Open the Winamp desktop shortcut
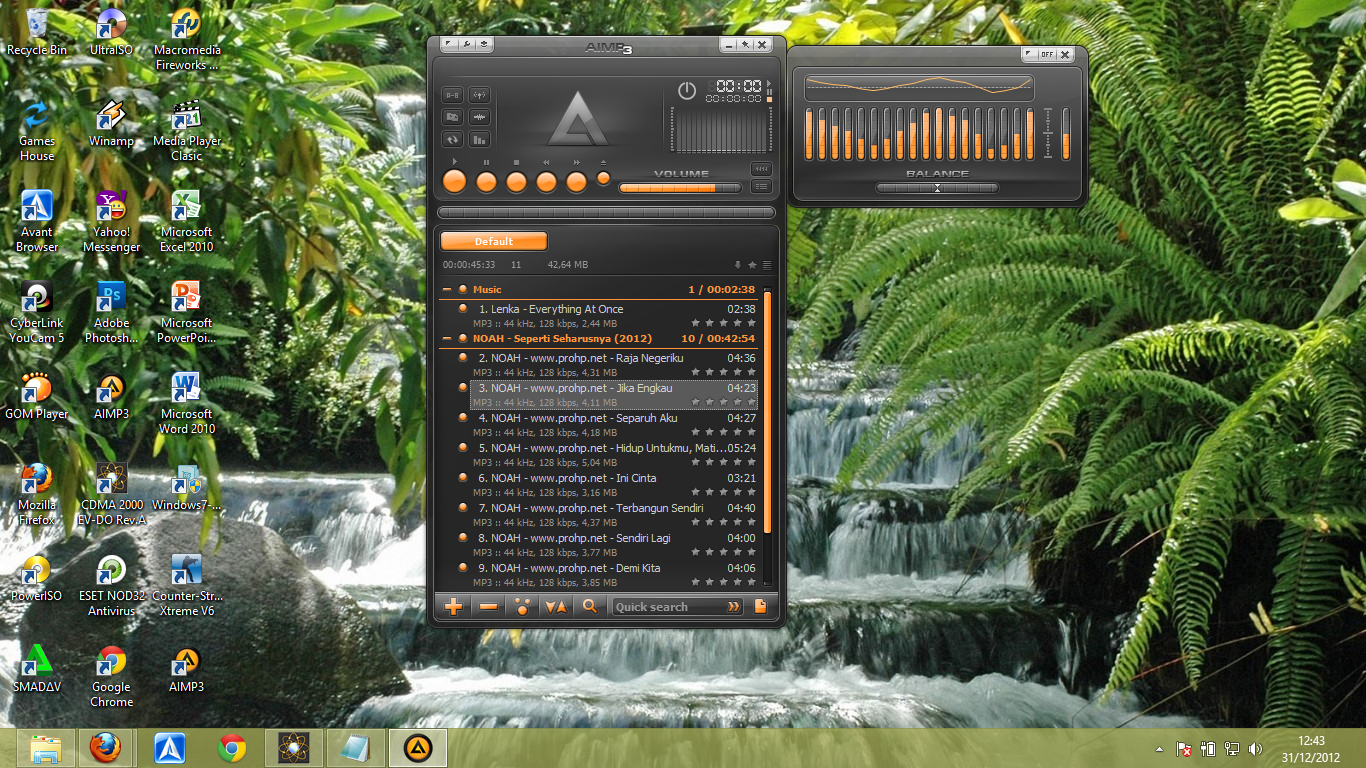The width and height of the screenshot is (1366, 768). click(111, 126)
